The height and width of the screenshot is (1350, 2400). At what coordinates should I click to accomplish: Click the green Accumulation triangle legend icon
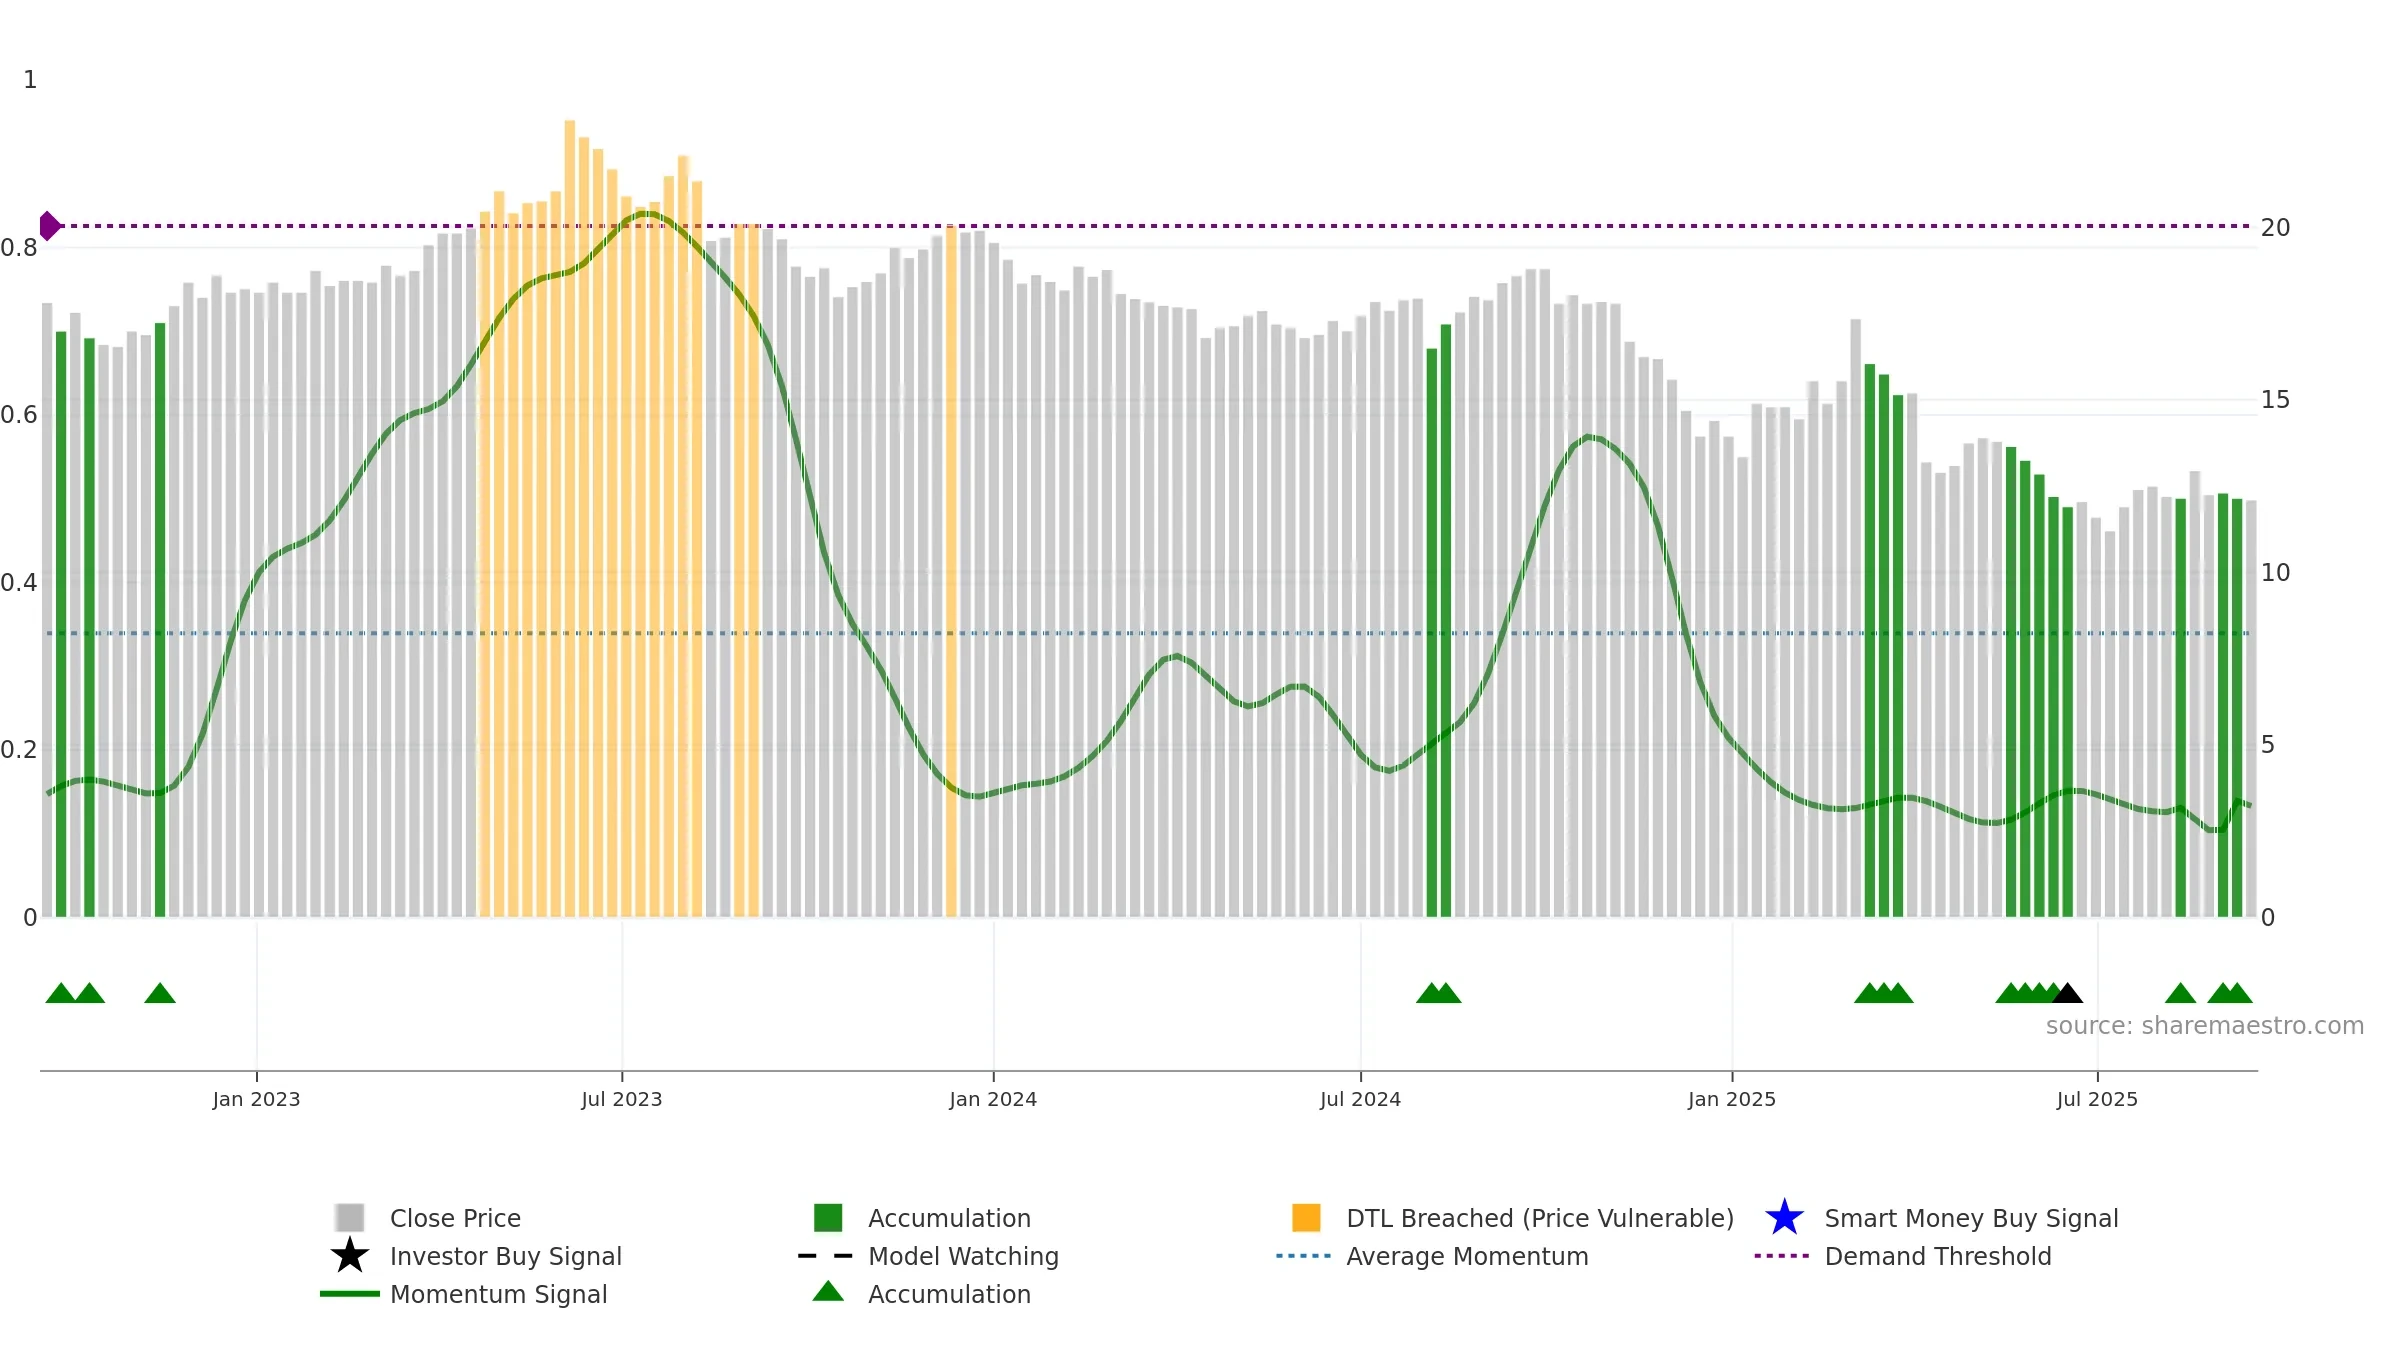(x=828, y=1292)
